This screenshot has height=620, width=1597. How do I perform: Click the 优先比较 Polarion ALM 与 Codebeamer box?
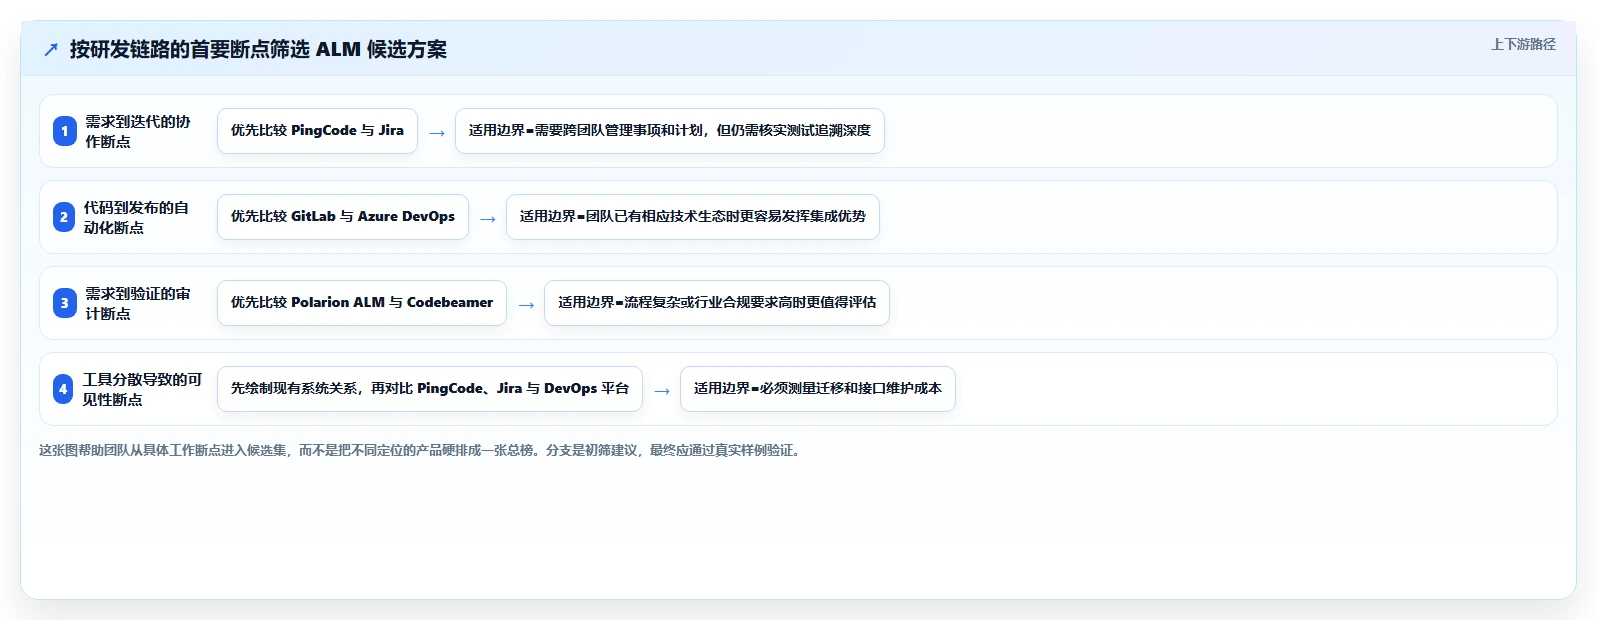click(x=362, y=303)
